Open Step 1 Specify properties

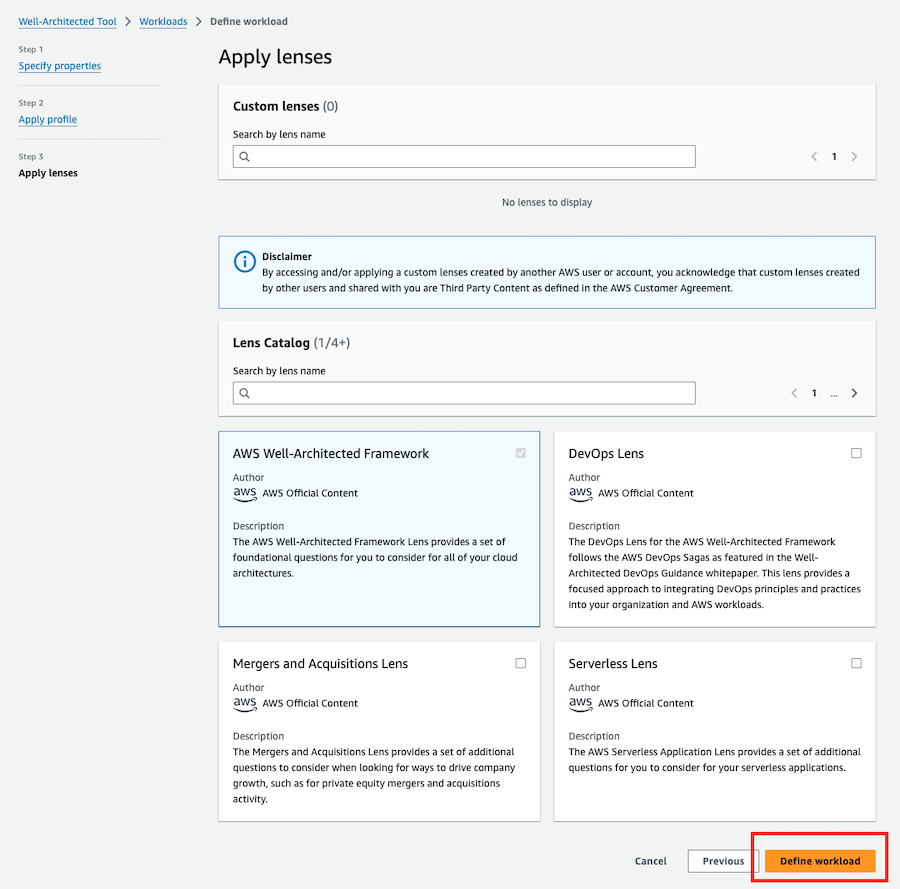coord(60,66)
